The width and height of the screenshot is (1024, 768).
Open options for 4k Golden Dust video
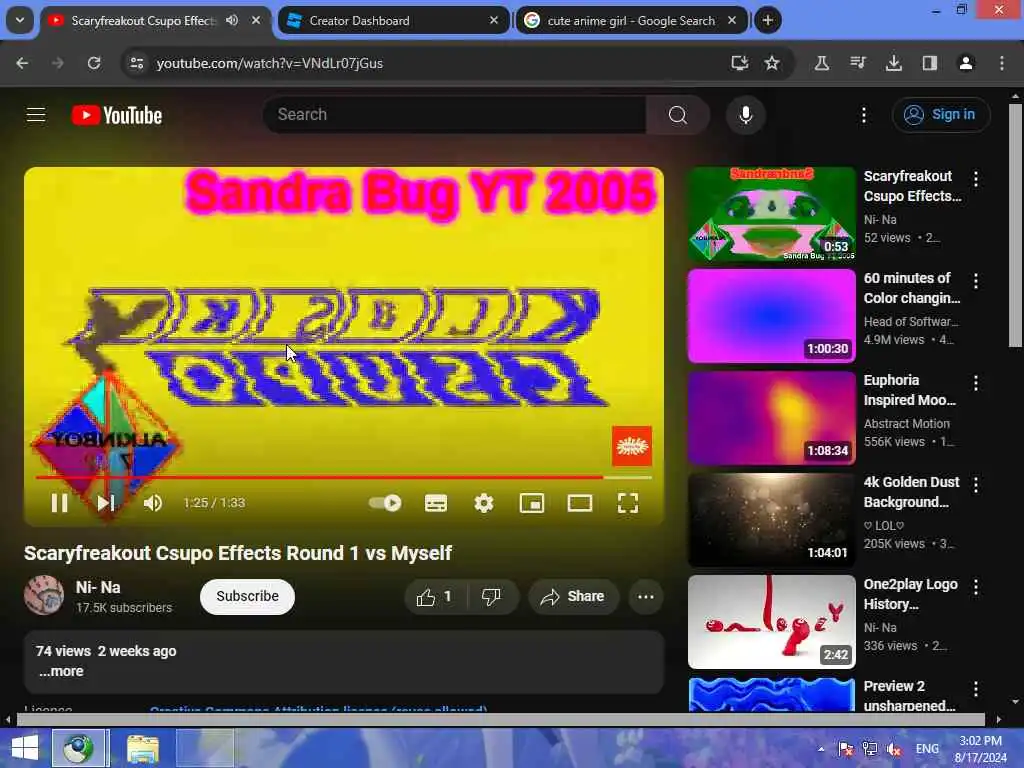976,485
